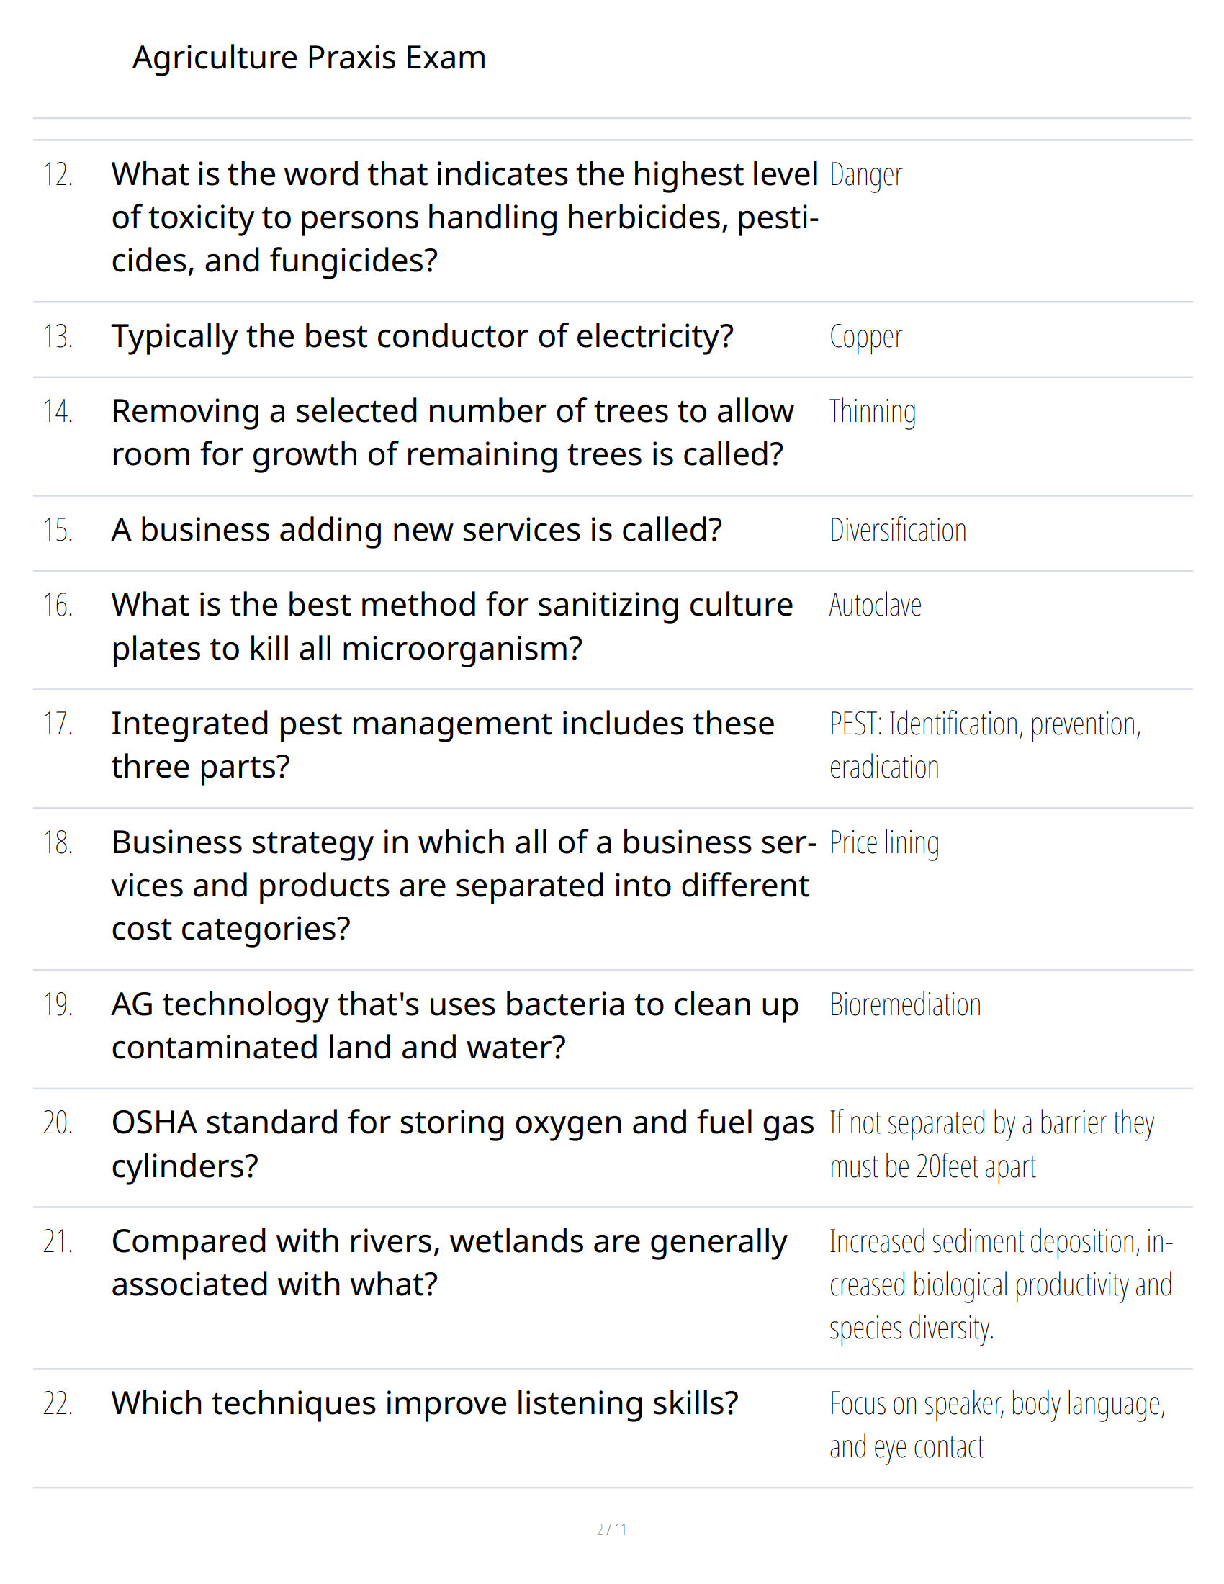The image size is (1224, 1584).
Task: Select the PEST identification answer text
Action: [x=985, y=746]
